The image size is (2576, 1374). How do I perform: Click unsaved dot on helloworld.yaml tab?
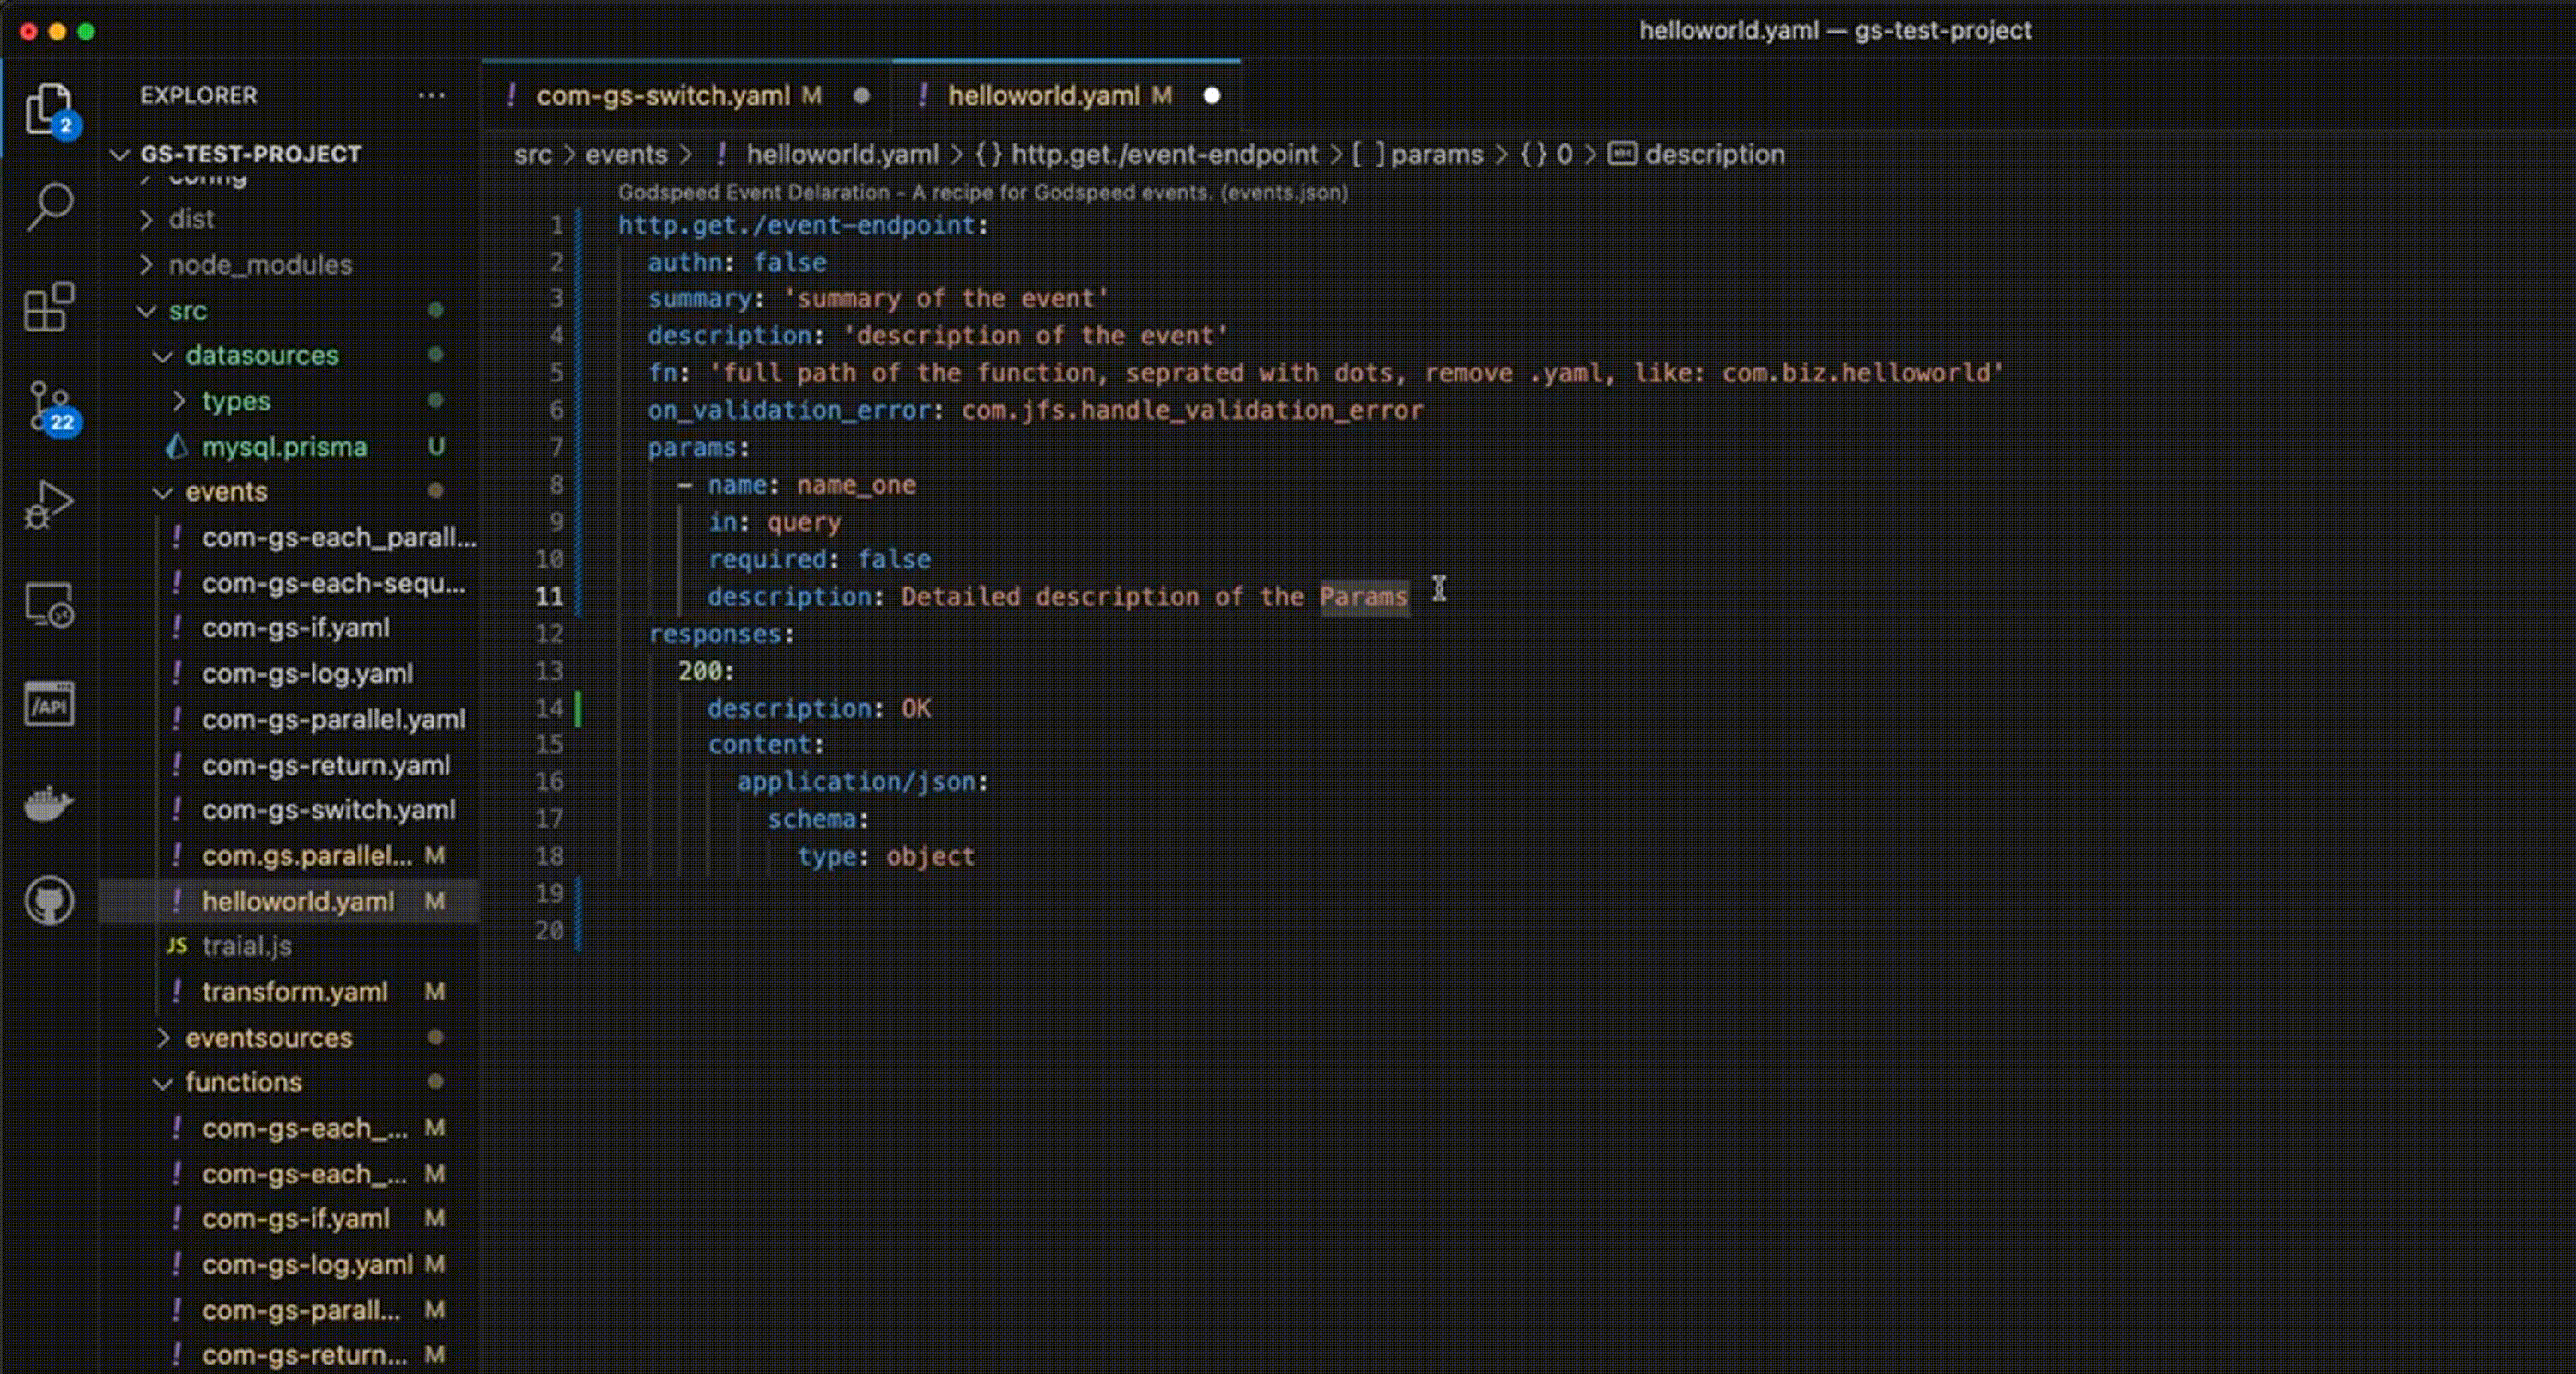click(x=1212, y=96)
